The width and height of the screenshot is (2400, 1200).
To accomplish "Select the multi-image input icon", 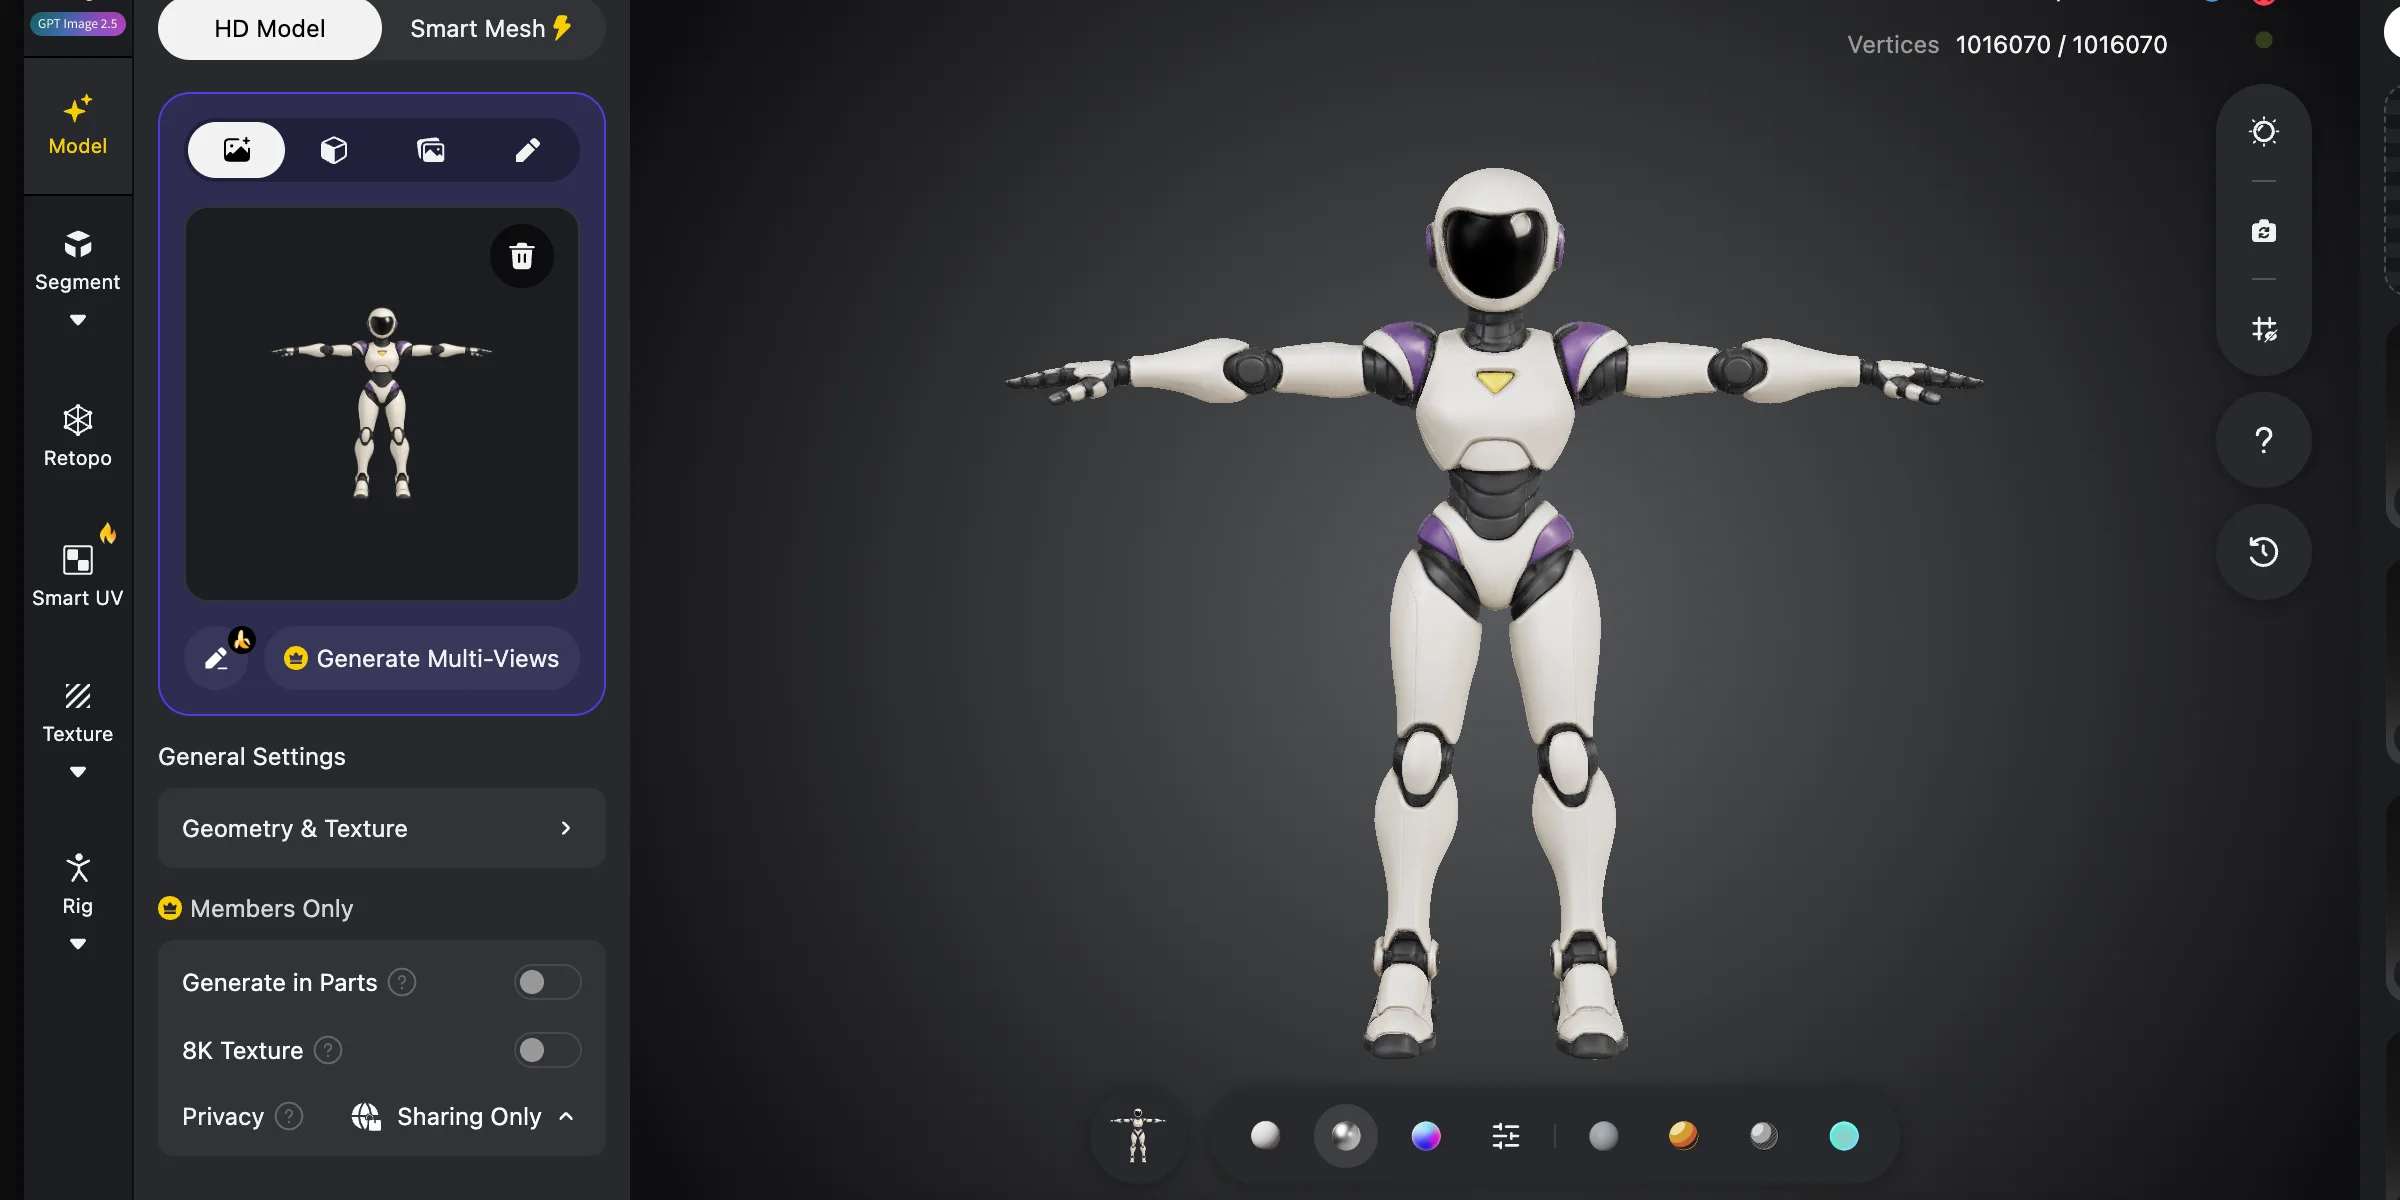I will coord(431,150).
